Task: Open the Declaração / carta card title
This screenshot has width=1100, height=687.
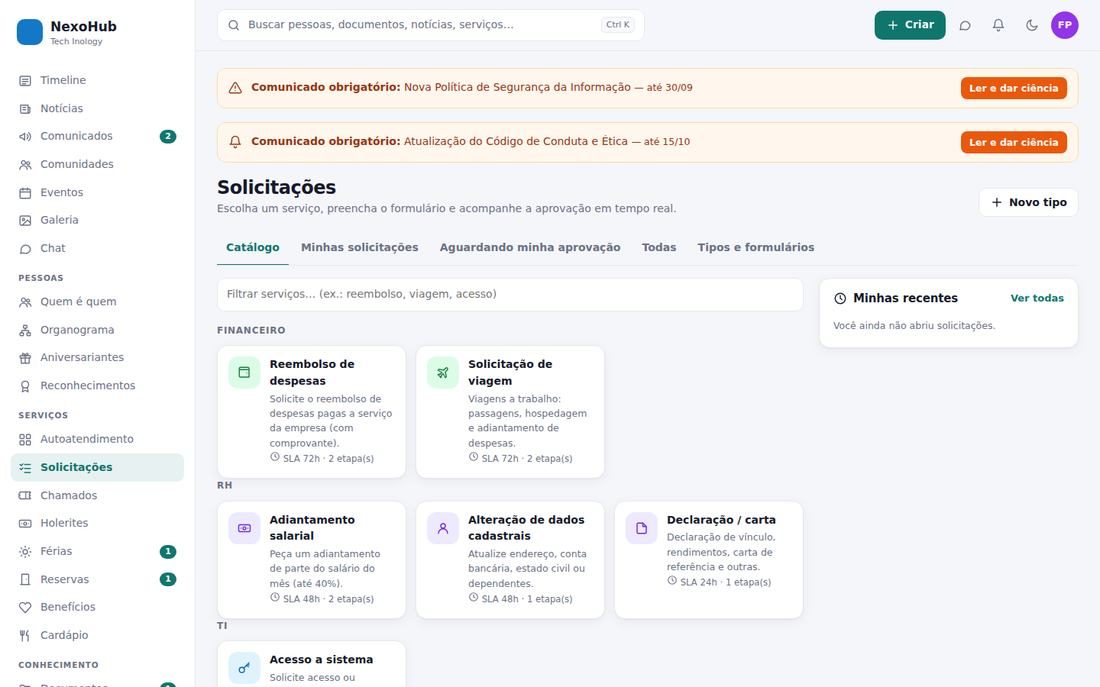Action: pos(721,520)
